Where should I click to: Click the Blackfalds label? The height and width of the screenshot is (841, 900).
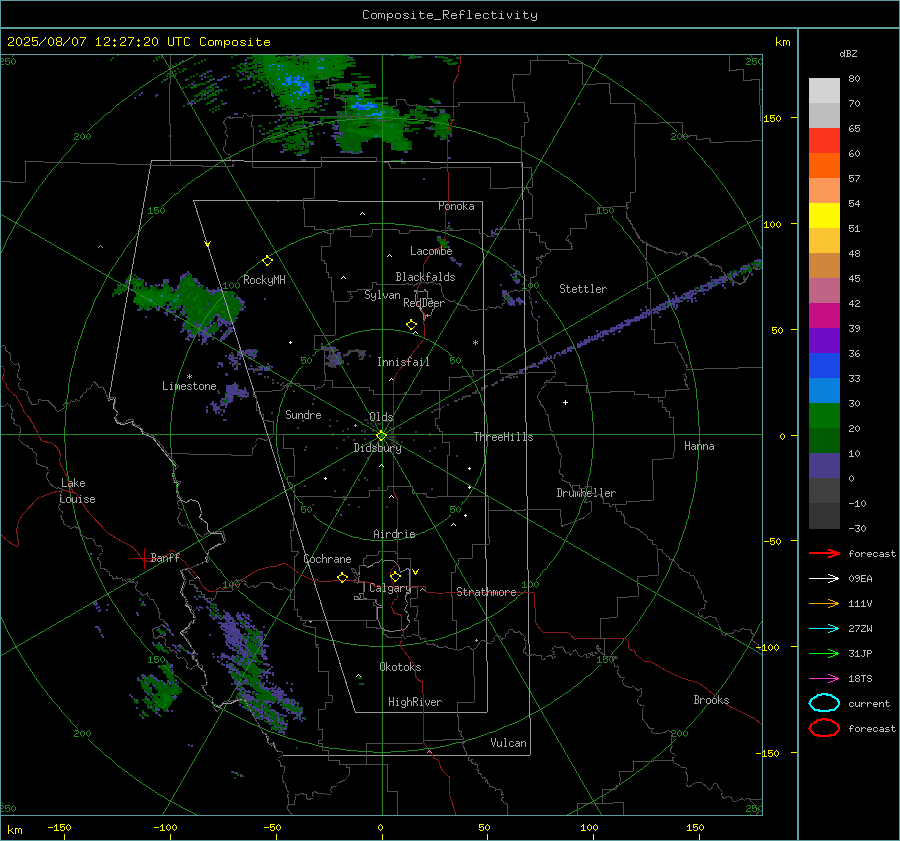click(x=425, y=277)
